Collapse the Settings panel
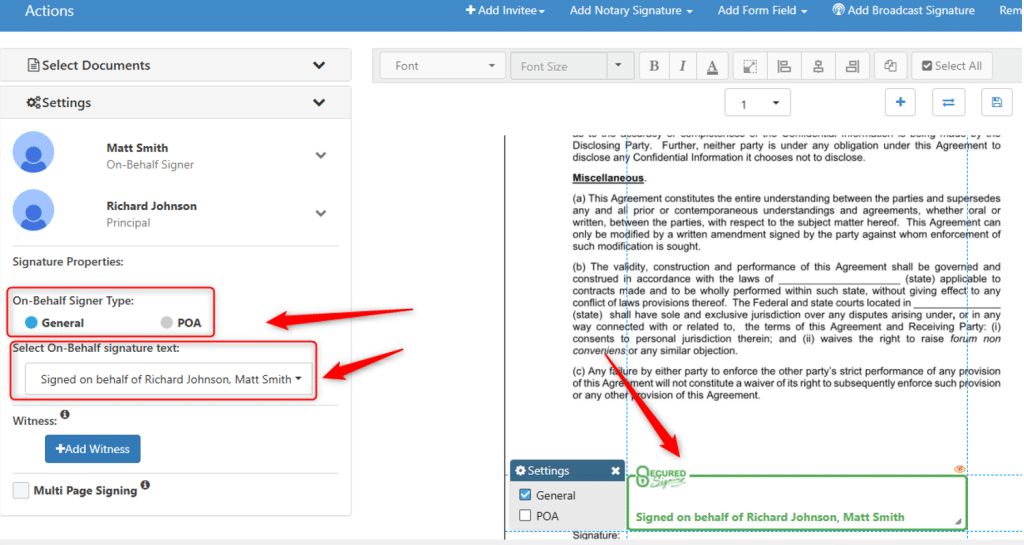The width and height of the screenshot is (1024, 545). 319,102
